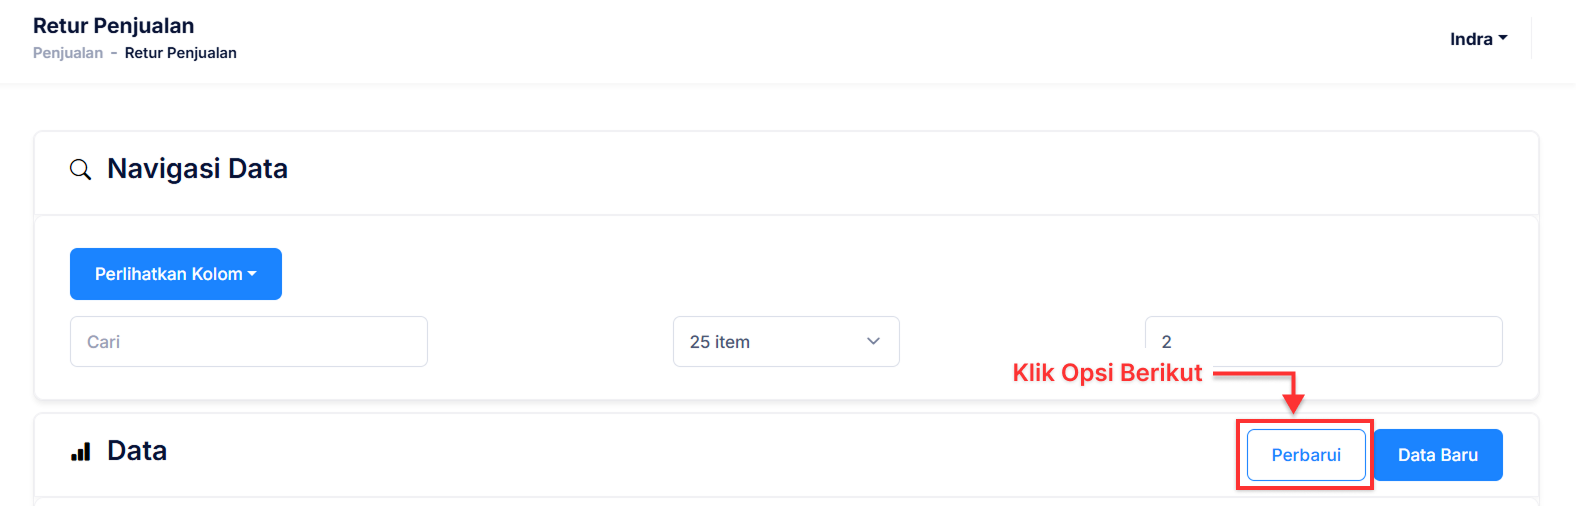The image size is (1576, 506).
Task: Click the caret on Perlihatkan Kolom button
Action: 252,274
